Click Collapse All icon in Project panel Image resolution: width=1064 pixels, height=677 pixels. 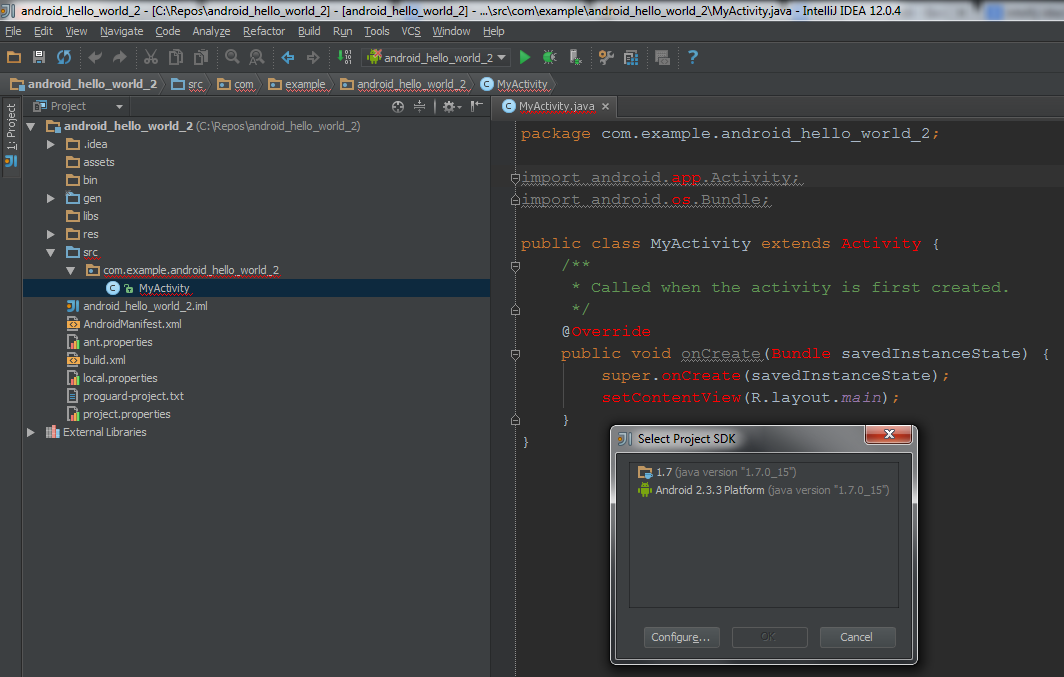click(419, 107)
